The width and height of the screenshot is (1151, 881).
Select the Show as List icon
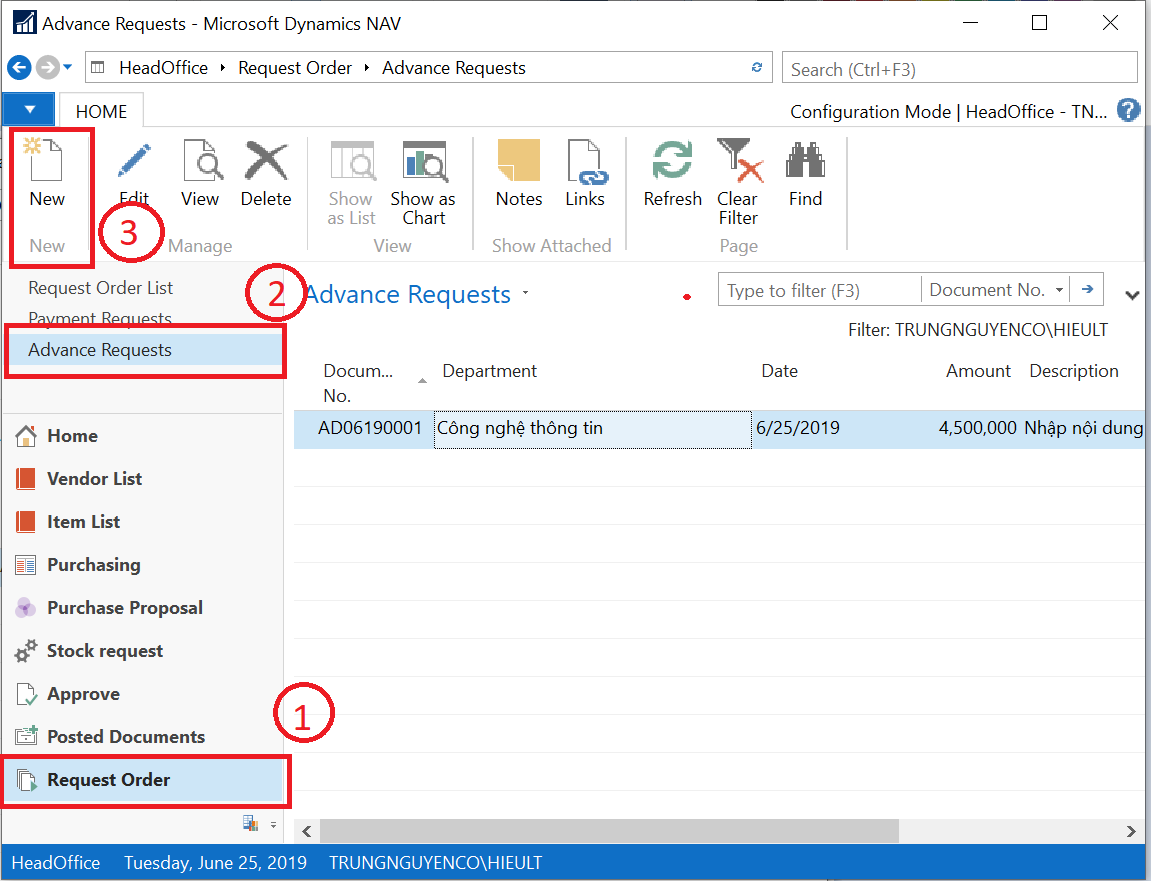coord(352,160)
